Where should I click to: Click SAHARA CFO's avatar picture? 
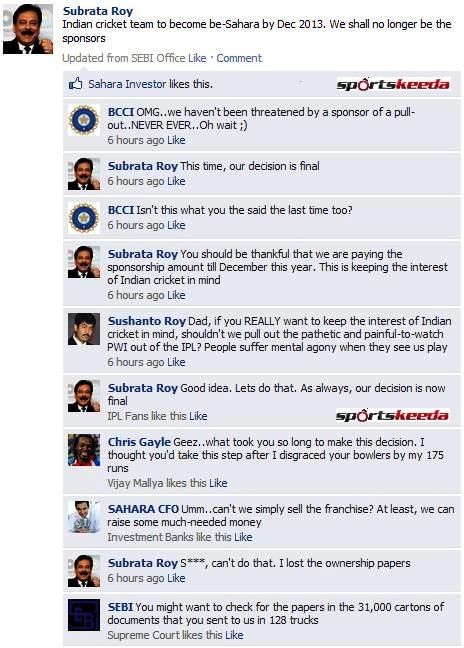pyautogui.click(x=84, y=517)
